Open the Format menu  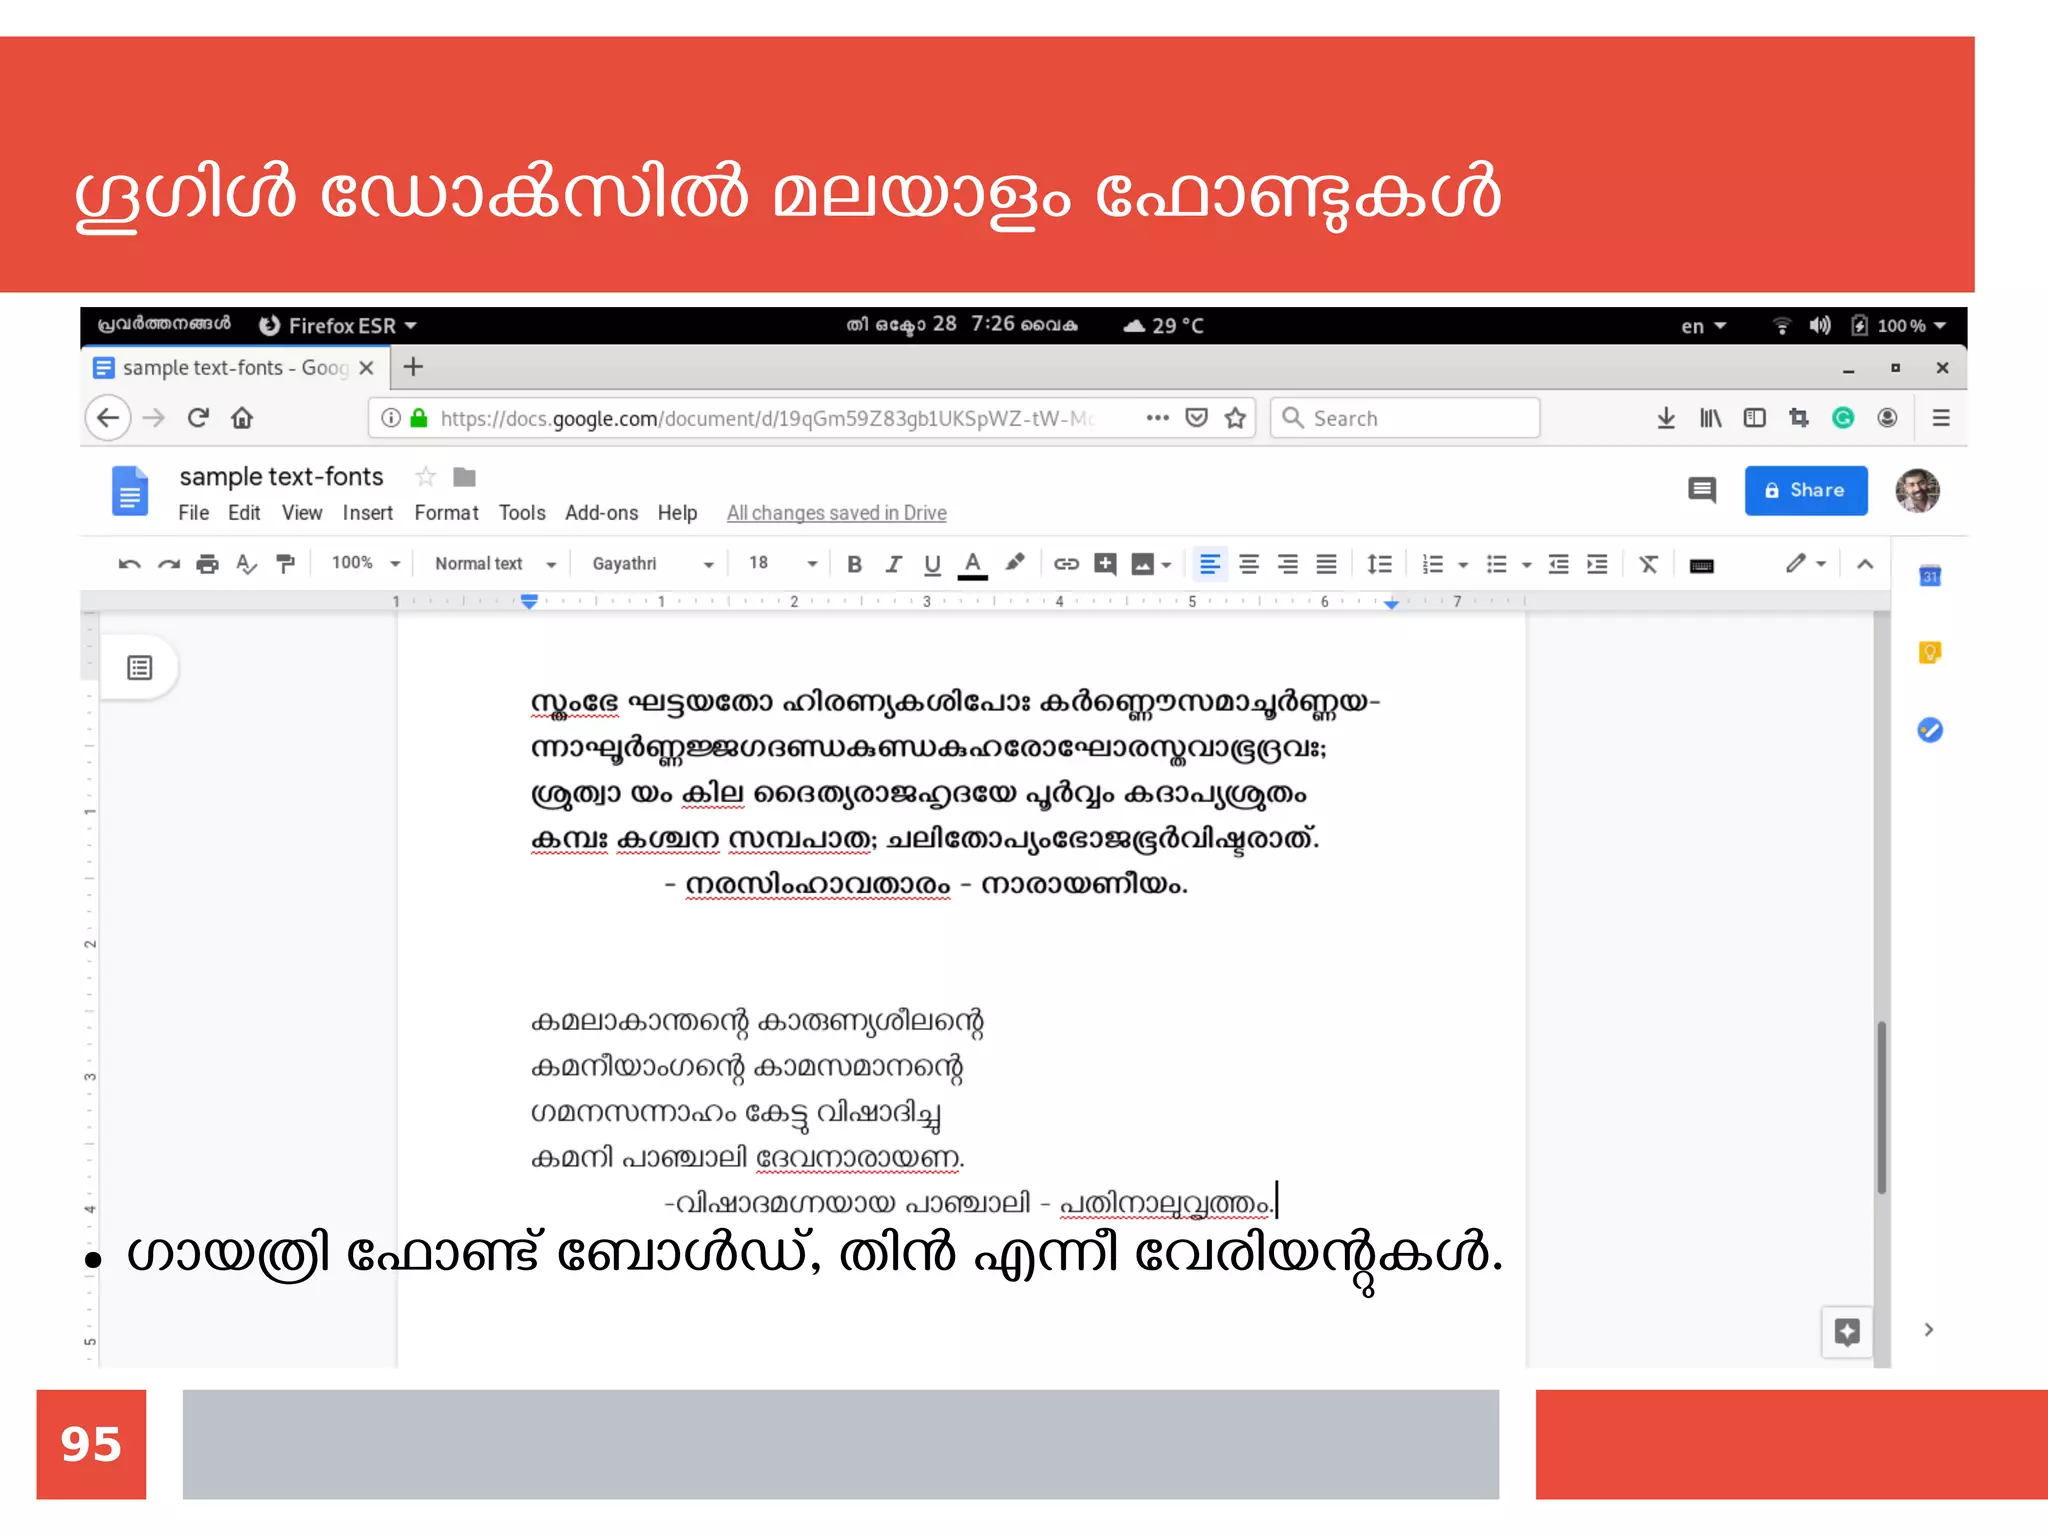pyautogui.click(x=446, y=513)
